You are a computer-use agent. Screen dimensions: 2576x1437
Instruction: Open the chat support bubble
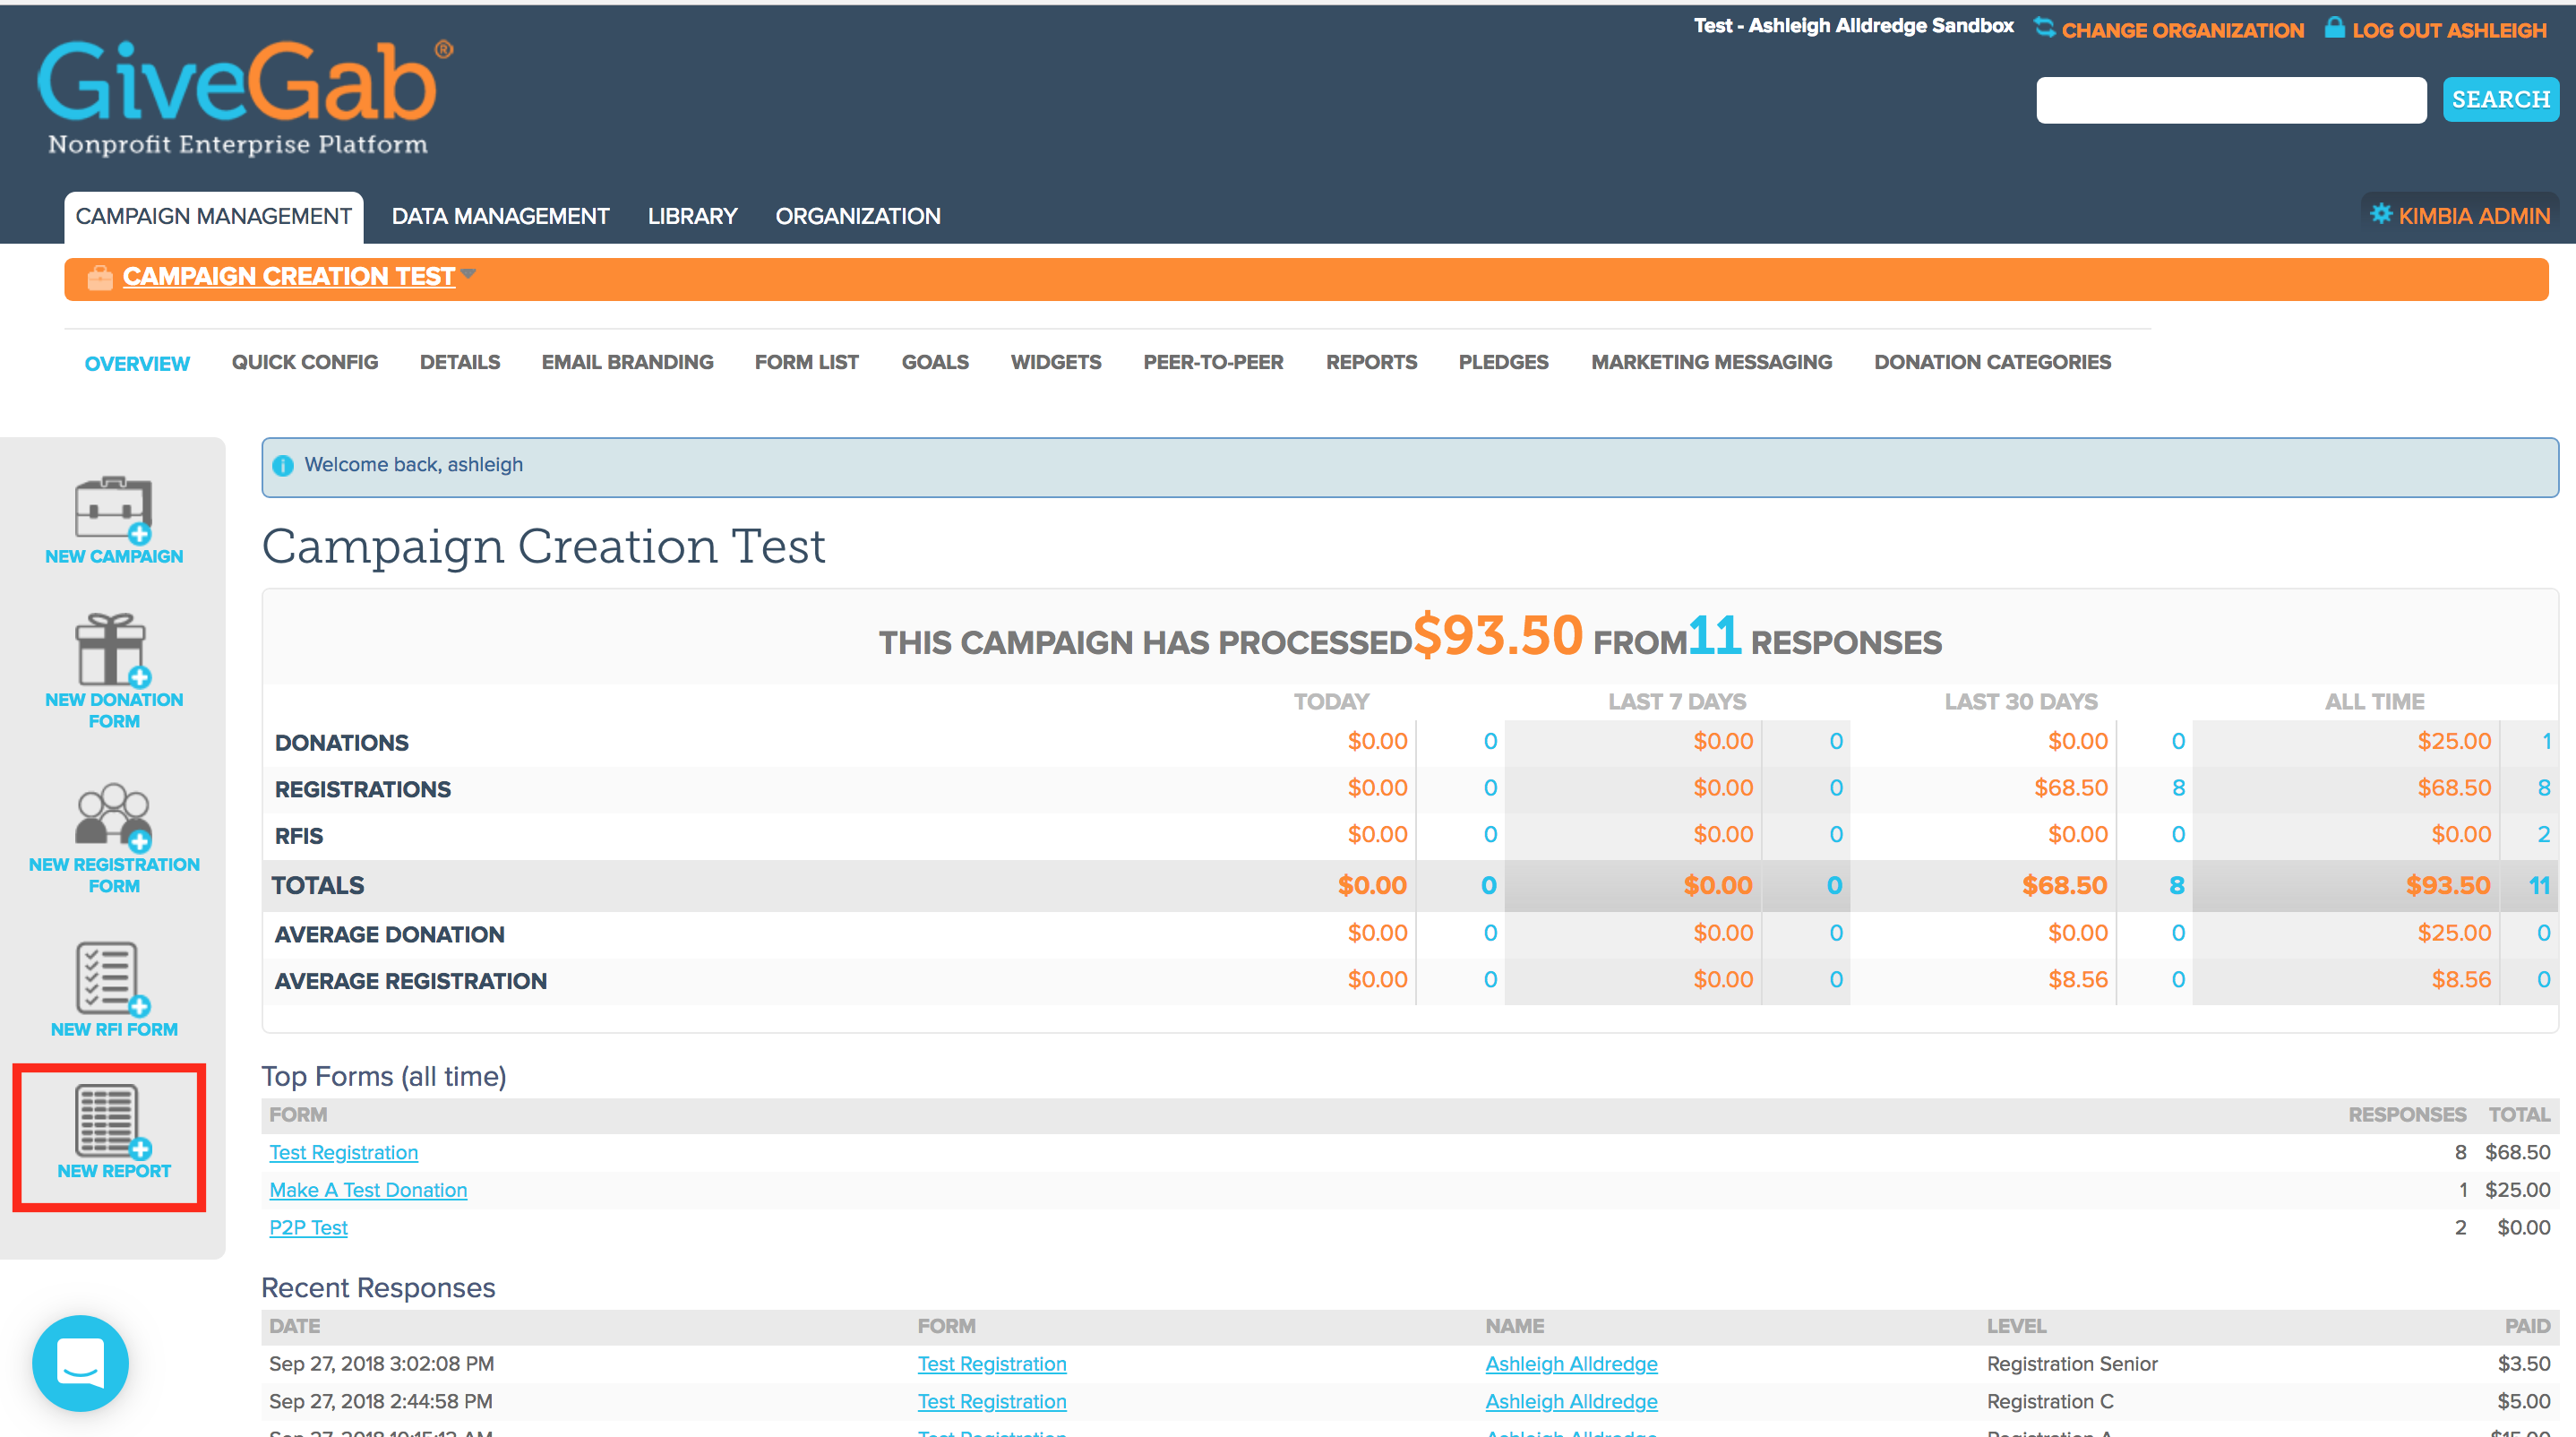80,1362
